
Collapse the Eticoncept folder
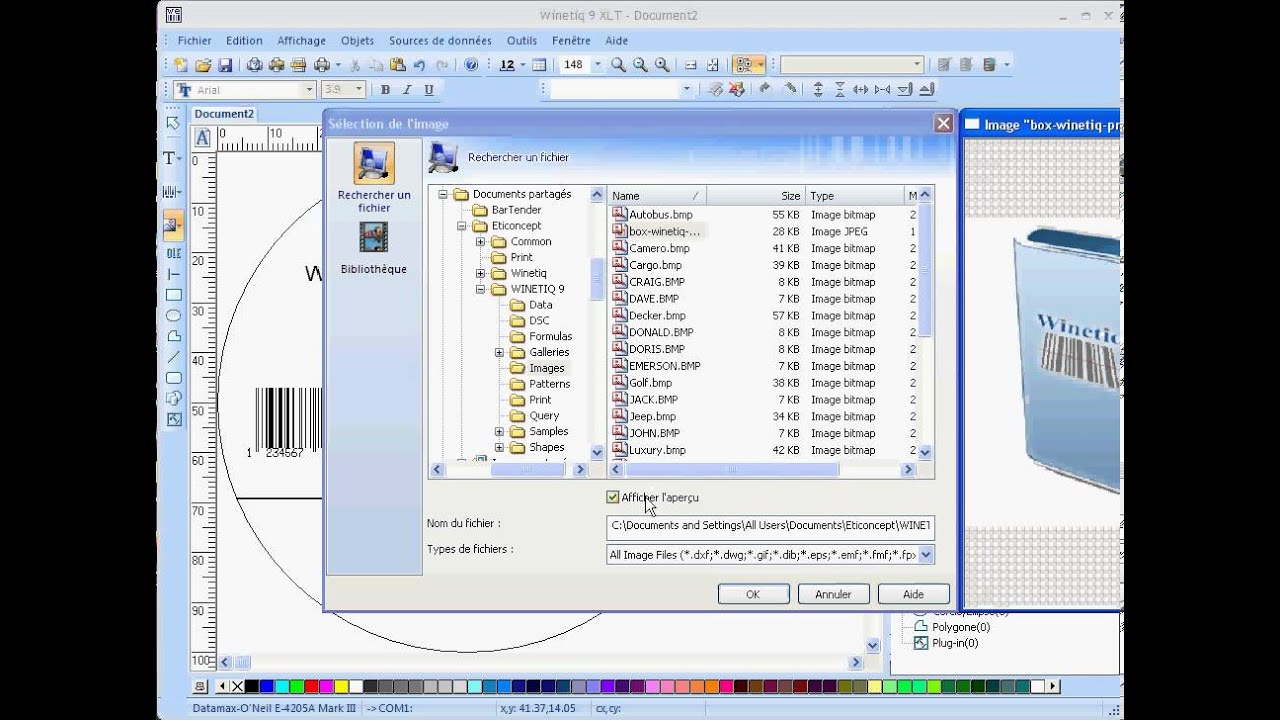pyautogui.click(x=461, y=226)
